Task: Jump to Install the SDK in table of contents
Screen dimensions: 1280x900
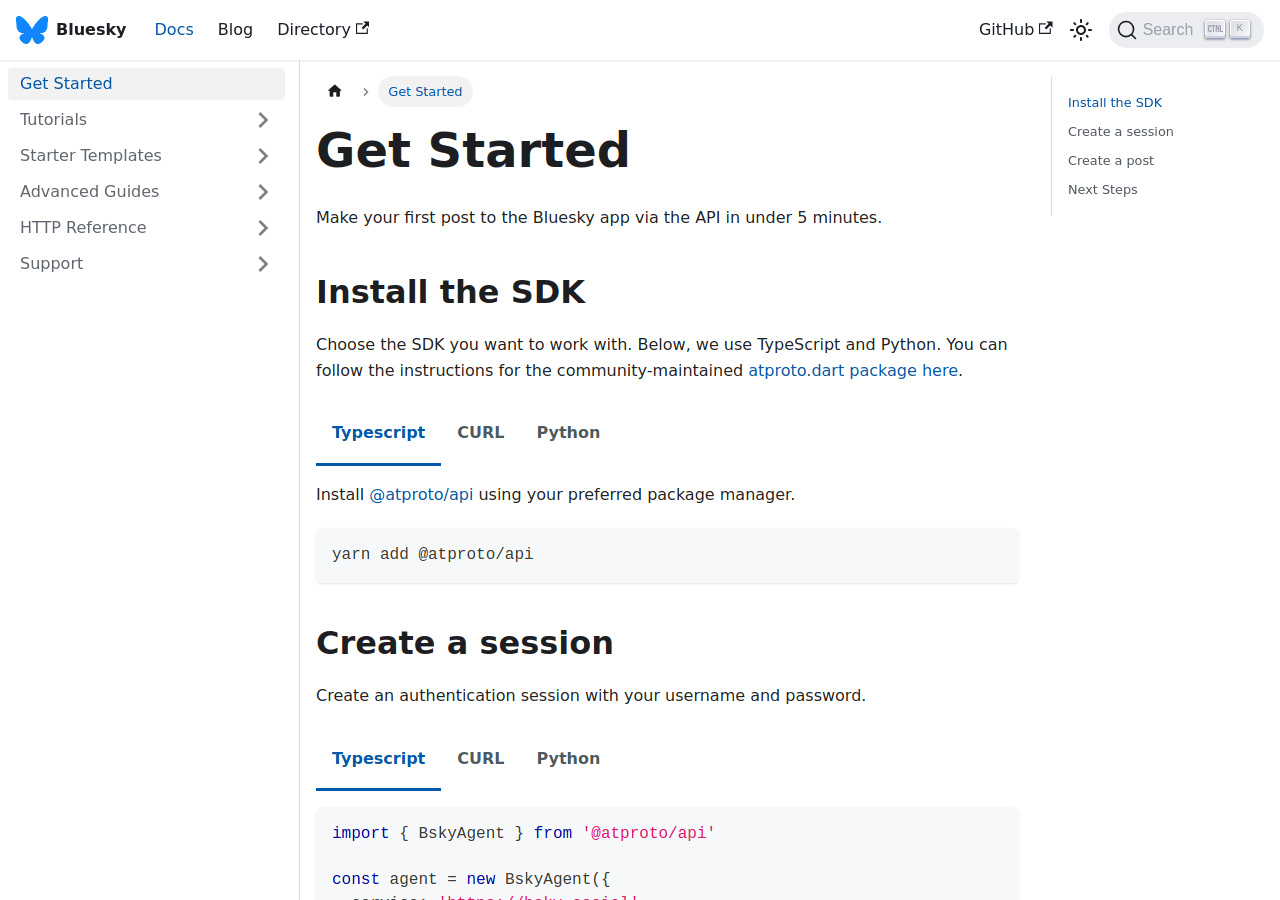Action: 1115,103
